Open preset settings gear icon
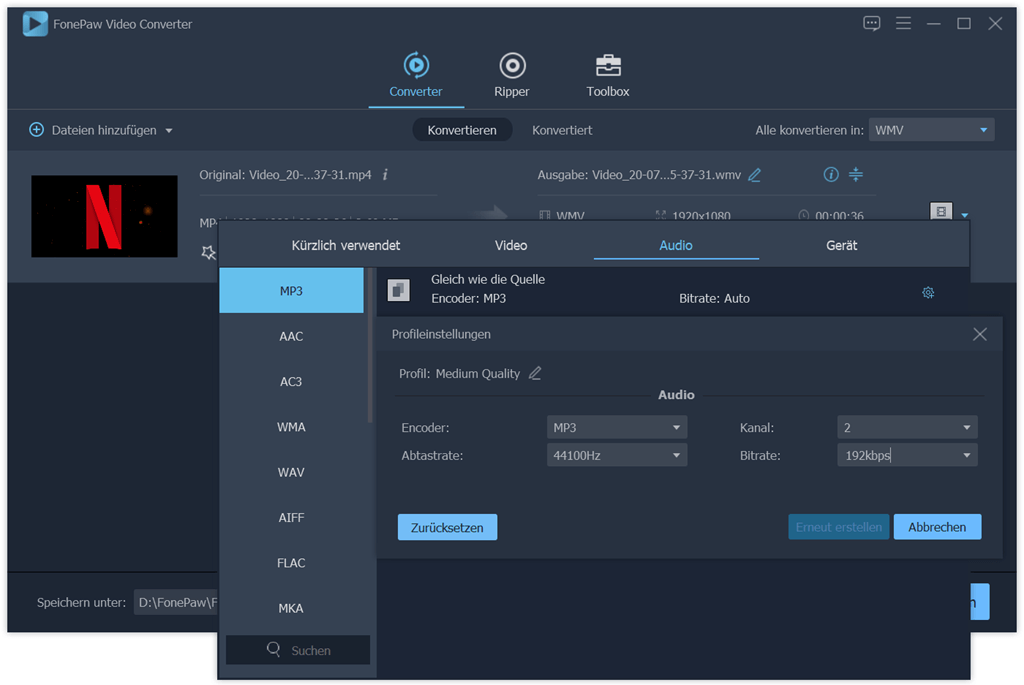 click(x=928, y=293)
